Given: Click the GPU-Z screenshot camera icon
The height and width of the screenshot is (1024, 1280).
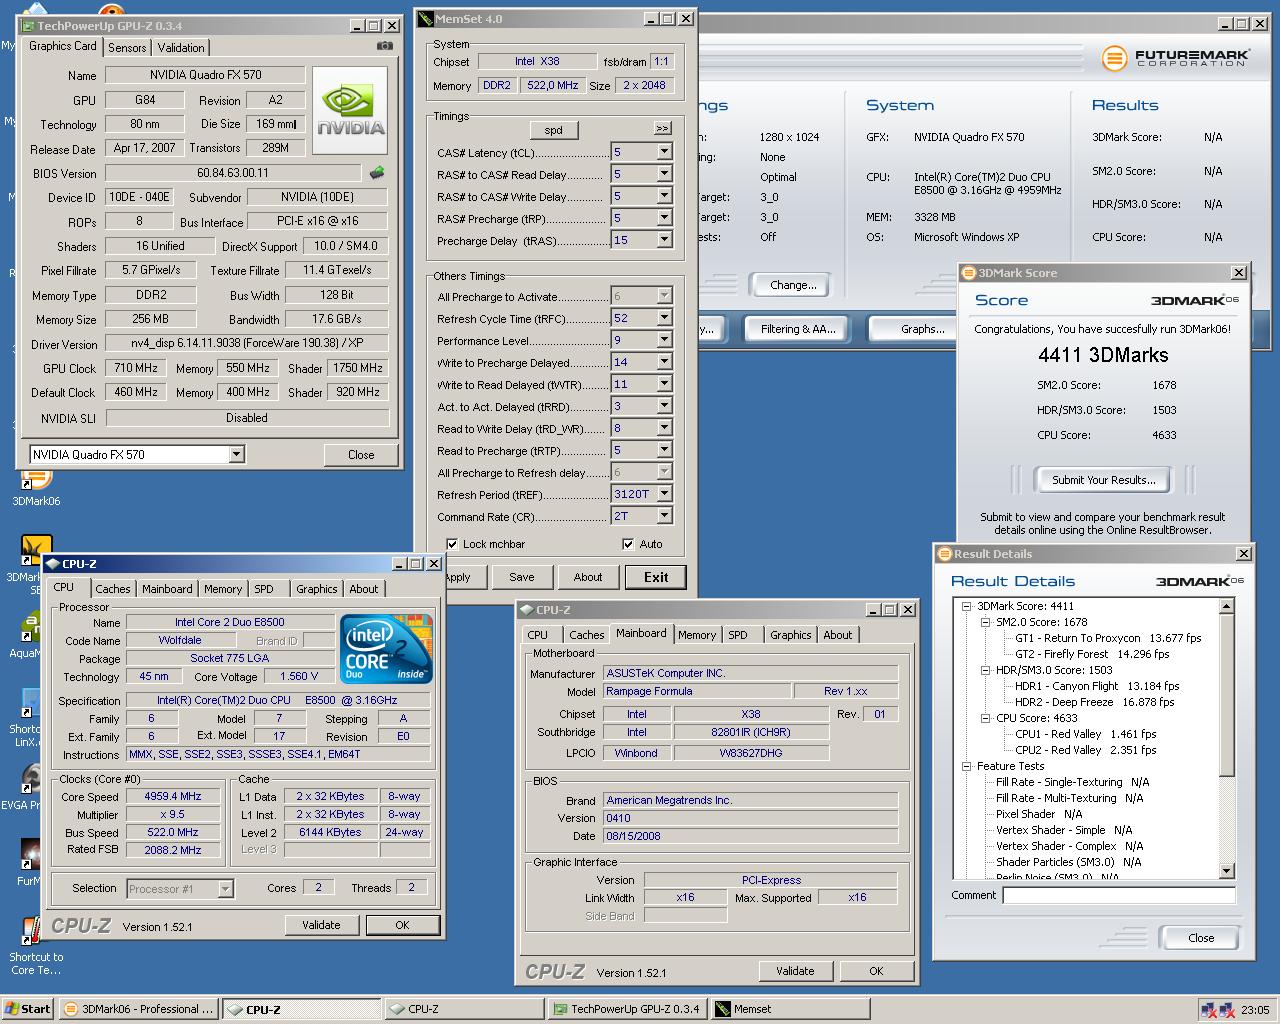Looking at the screenshot, I should pos(385,46).
